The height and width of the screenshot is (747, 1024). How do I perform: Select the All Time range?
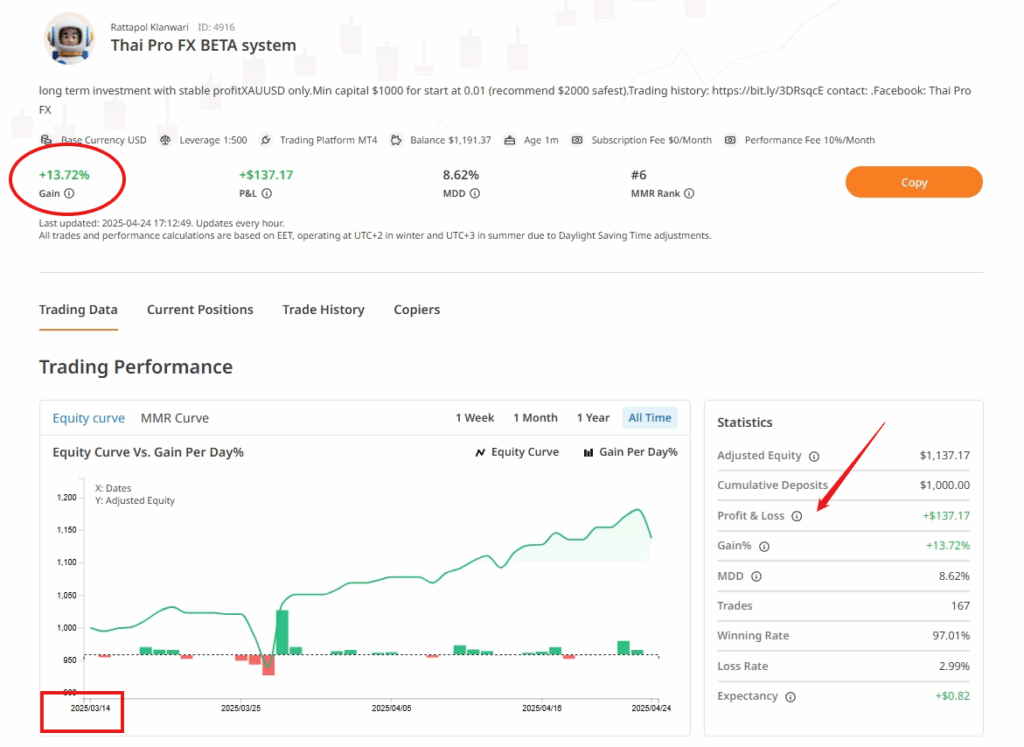[x=650, y=418]
